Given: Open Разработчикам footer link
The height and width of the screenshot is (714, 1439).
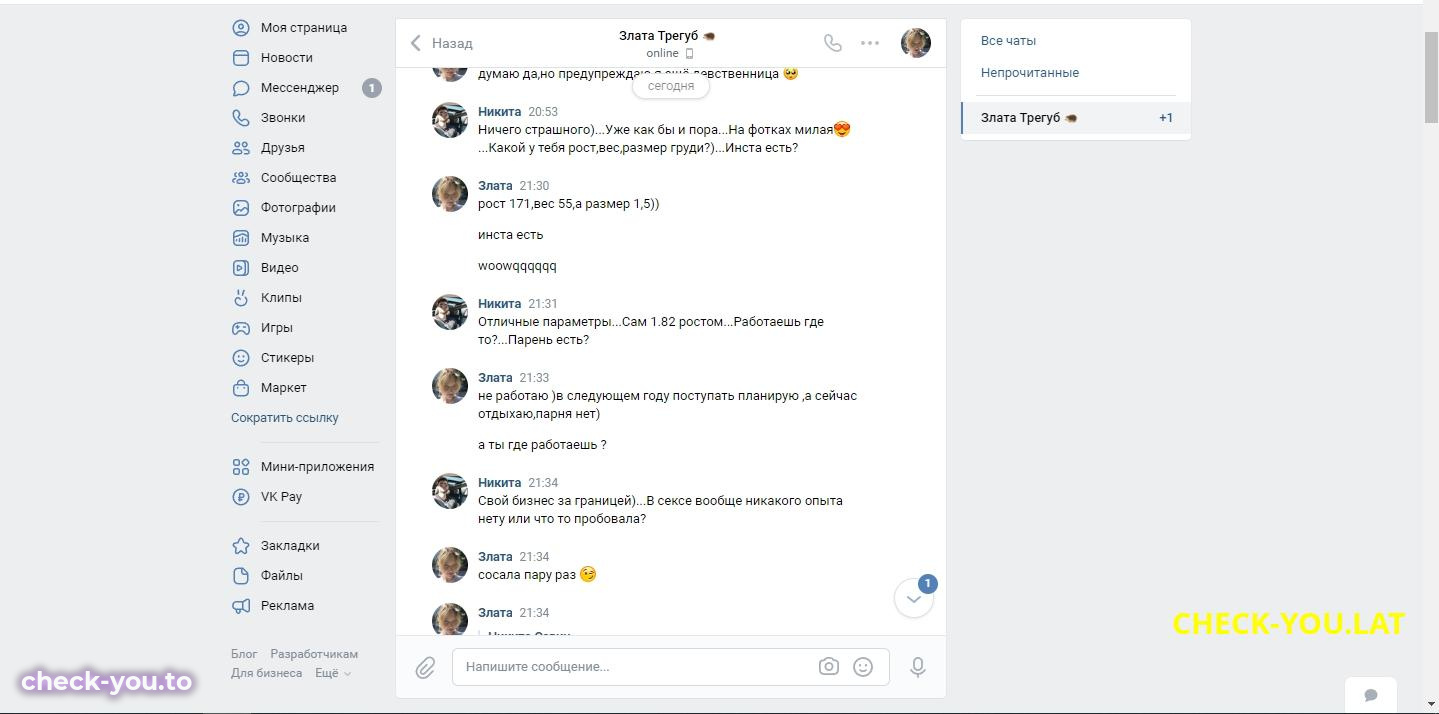Looking at the screenshot, I should pos(314,654).
